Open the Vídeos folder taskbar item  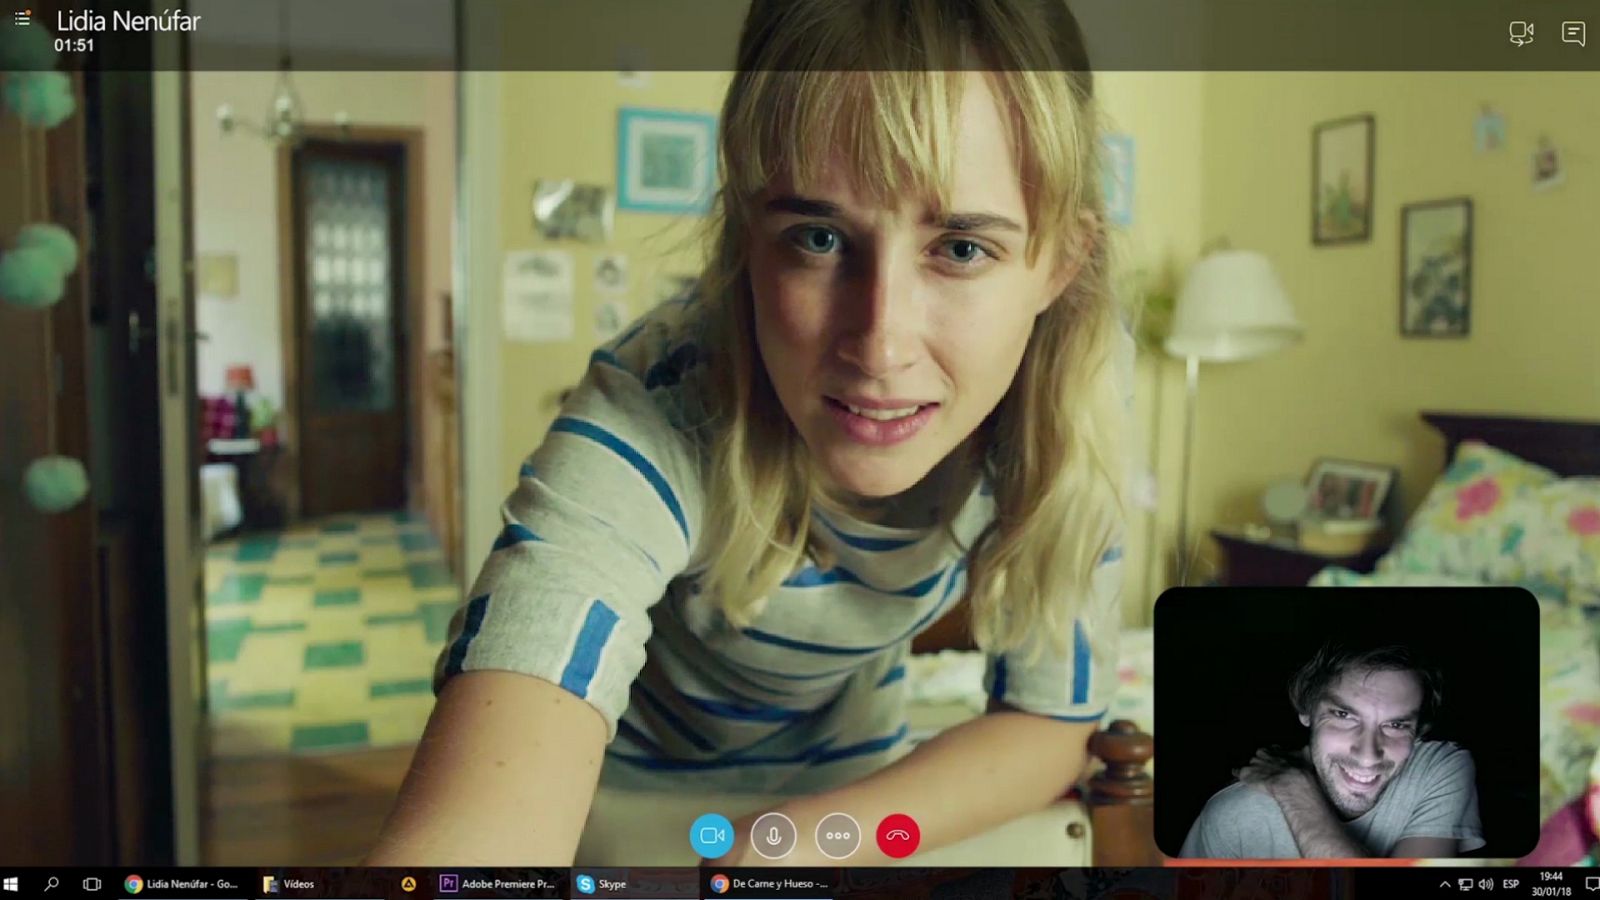click(289, 884)
